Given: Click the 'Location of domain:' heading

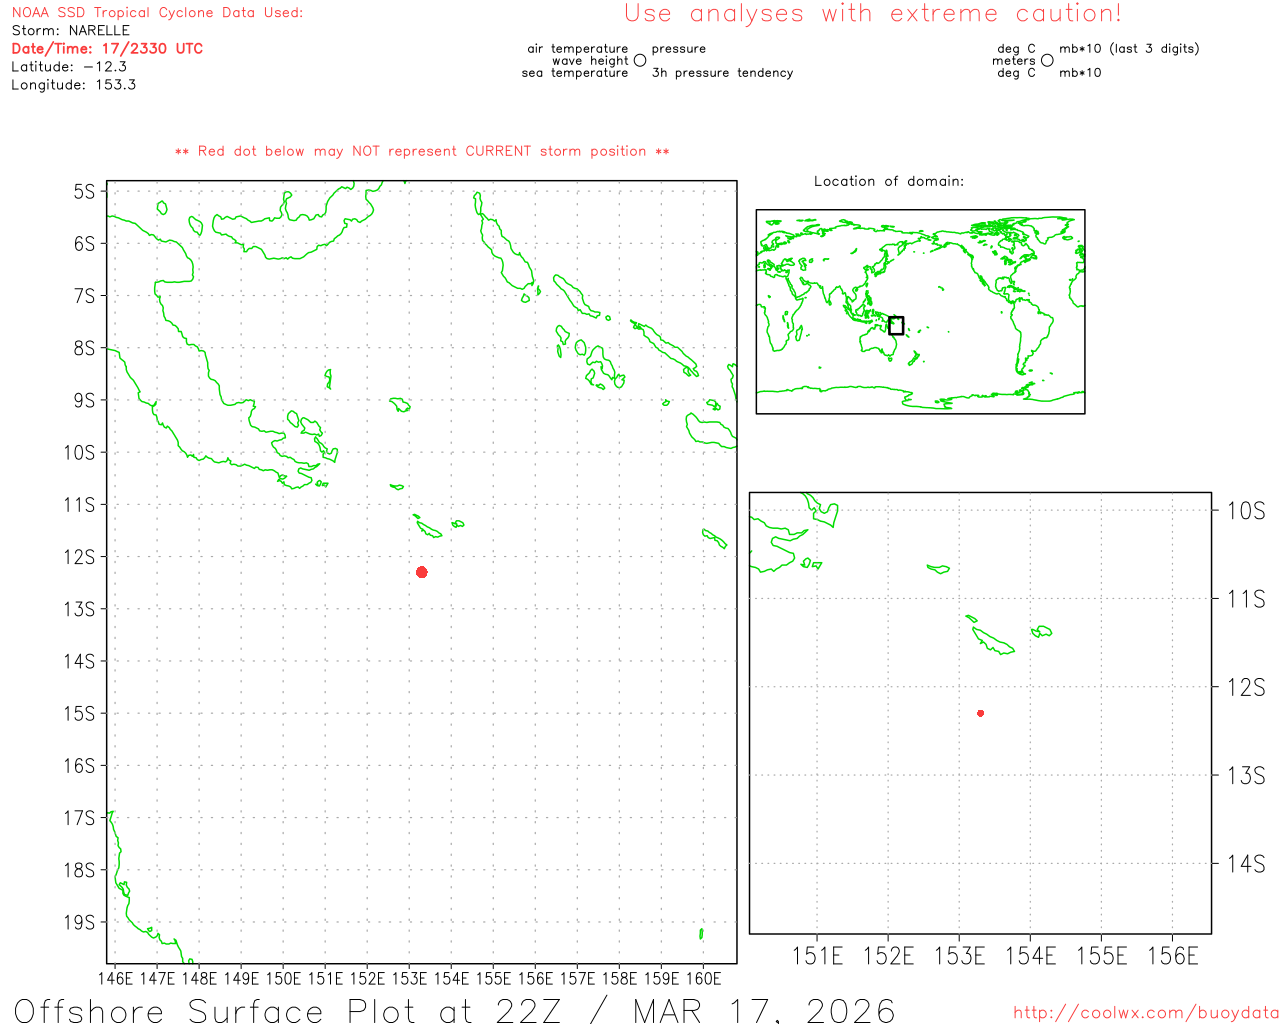Looking at the screenshot, I should [888, 182].
